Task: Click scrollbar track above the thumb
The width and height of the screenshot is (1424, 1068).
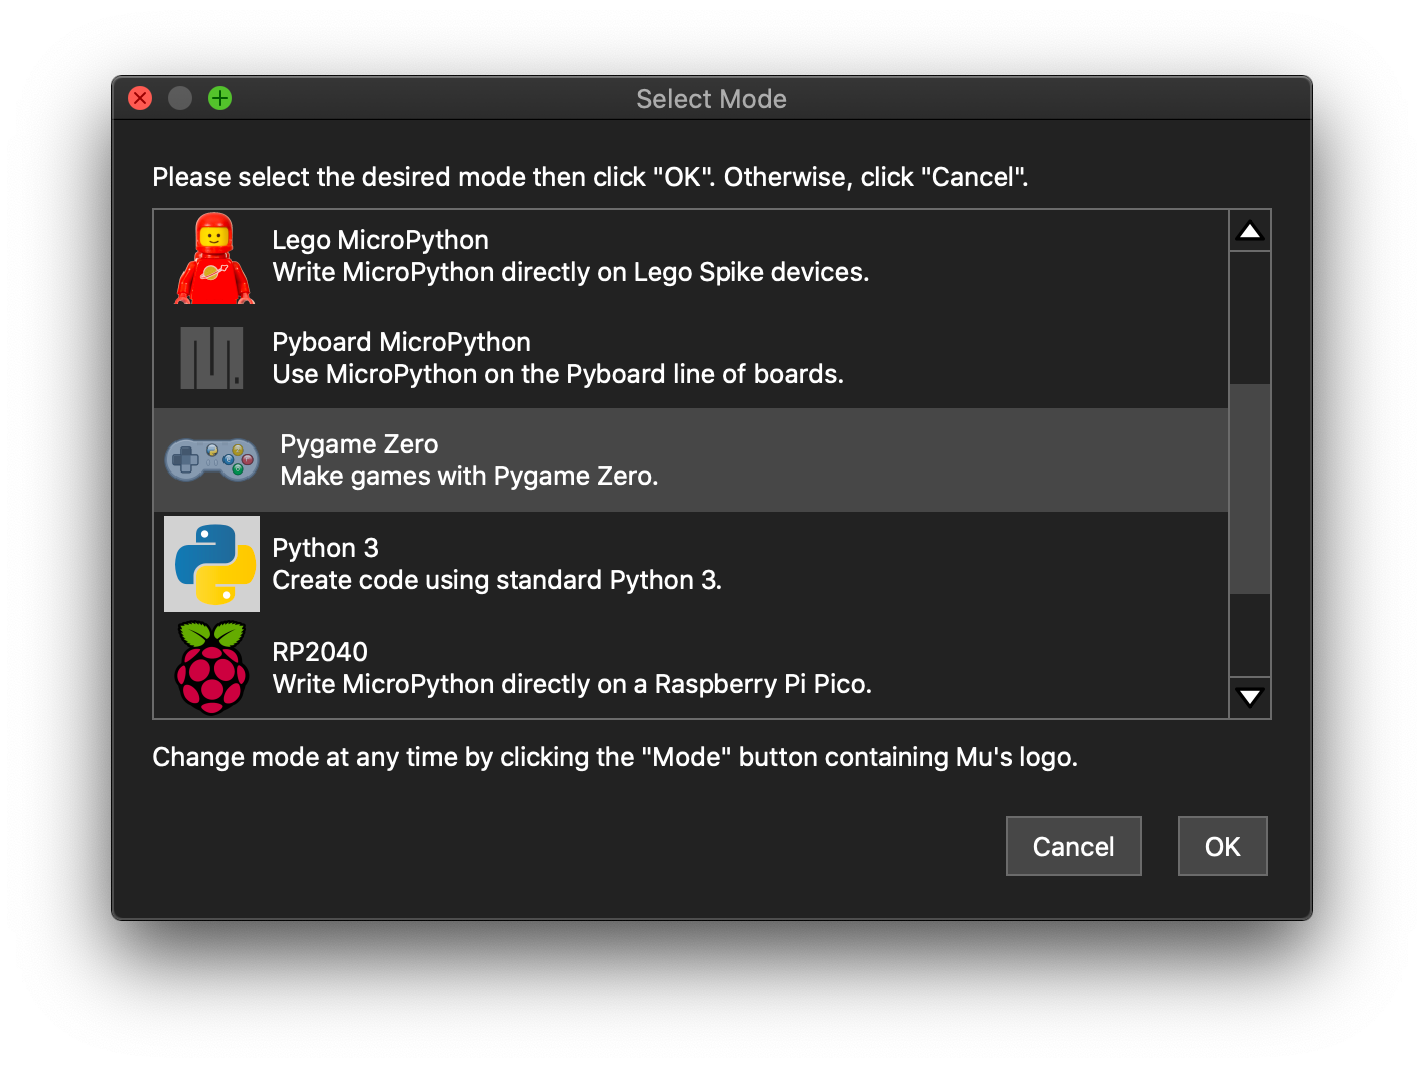Action: [1249, 317]
